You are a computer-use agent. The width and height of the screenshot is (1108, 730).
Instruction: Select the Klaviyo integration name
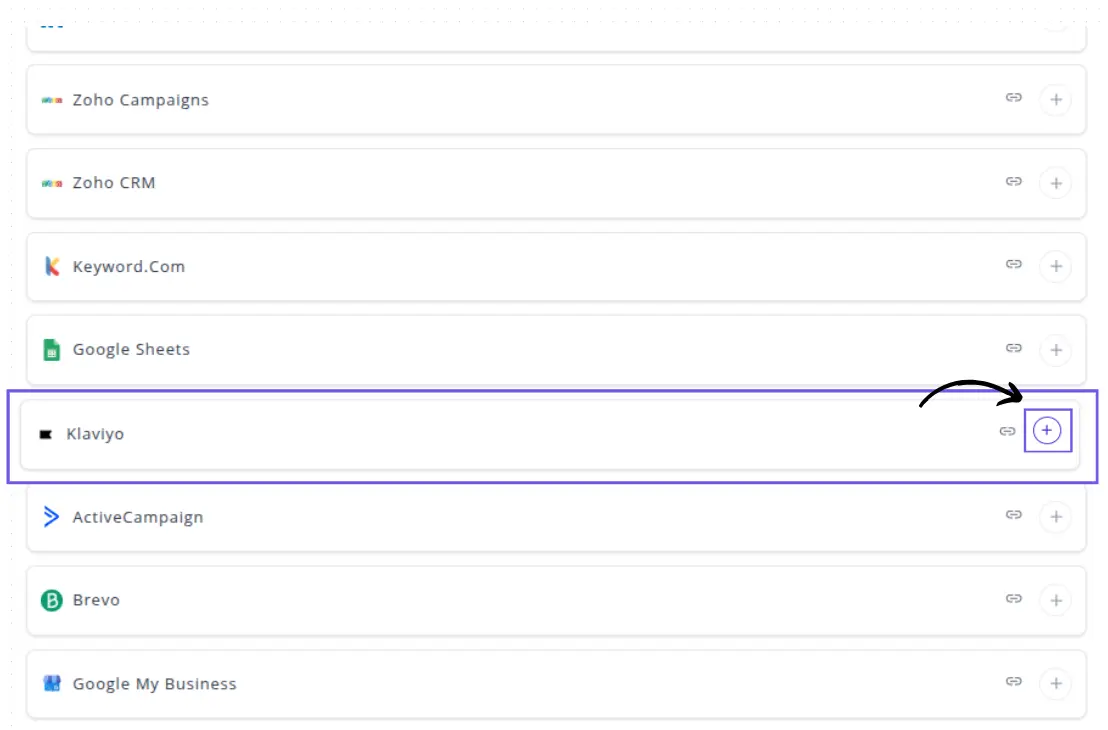coord(95,434)
